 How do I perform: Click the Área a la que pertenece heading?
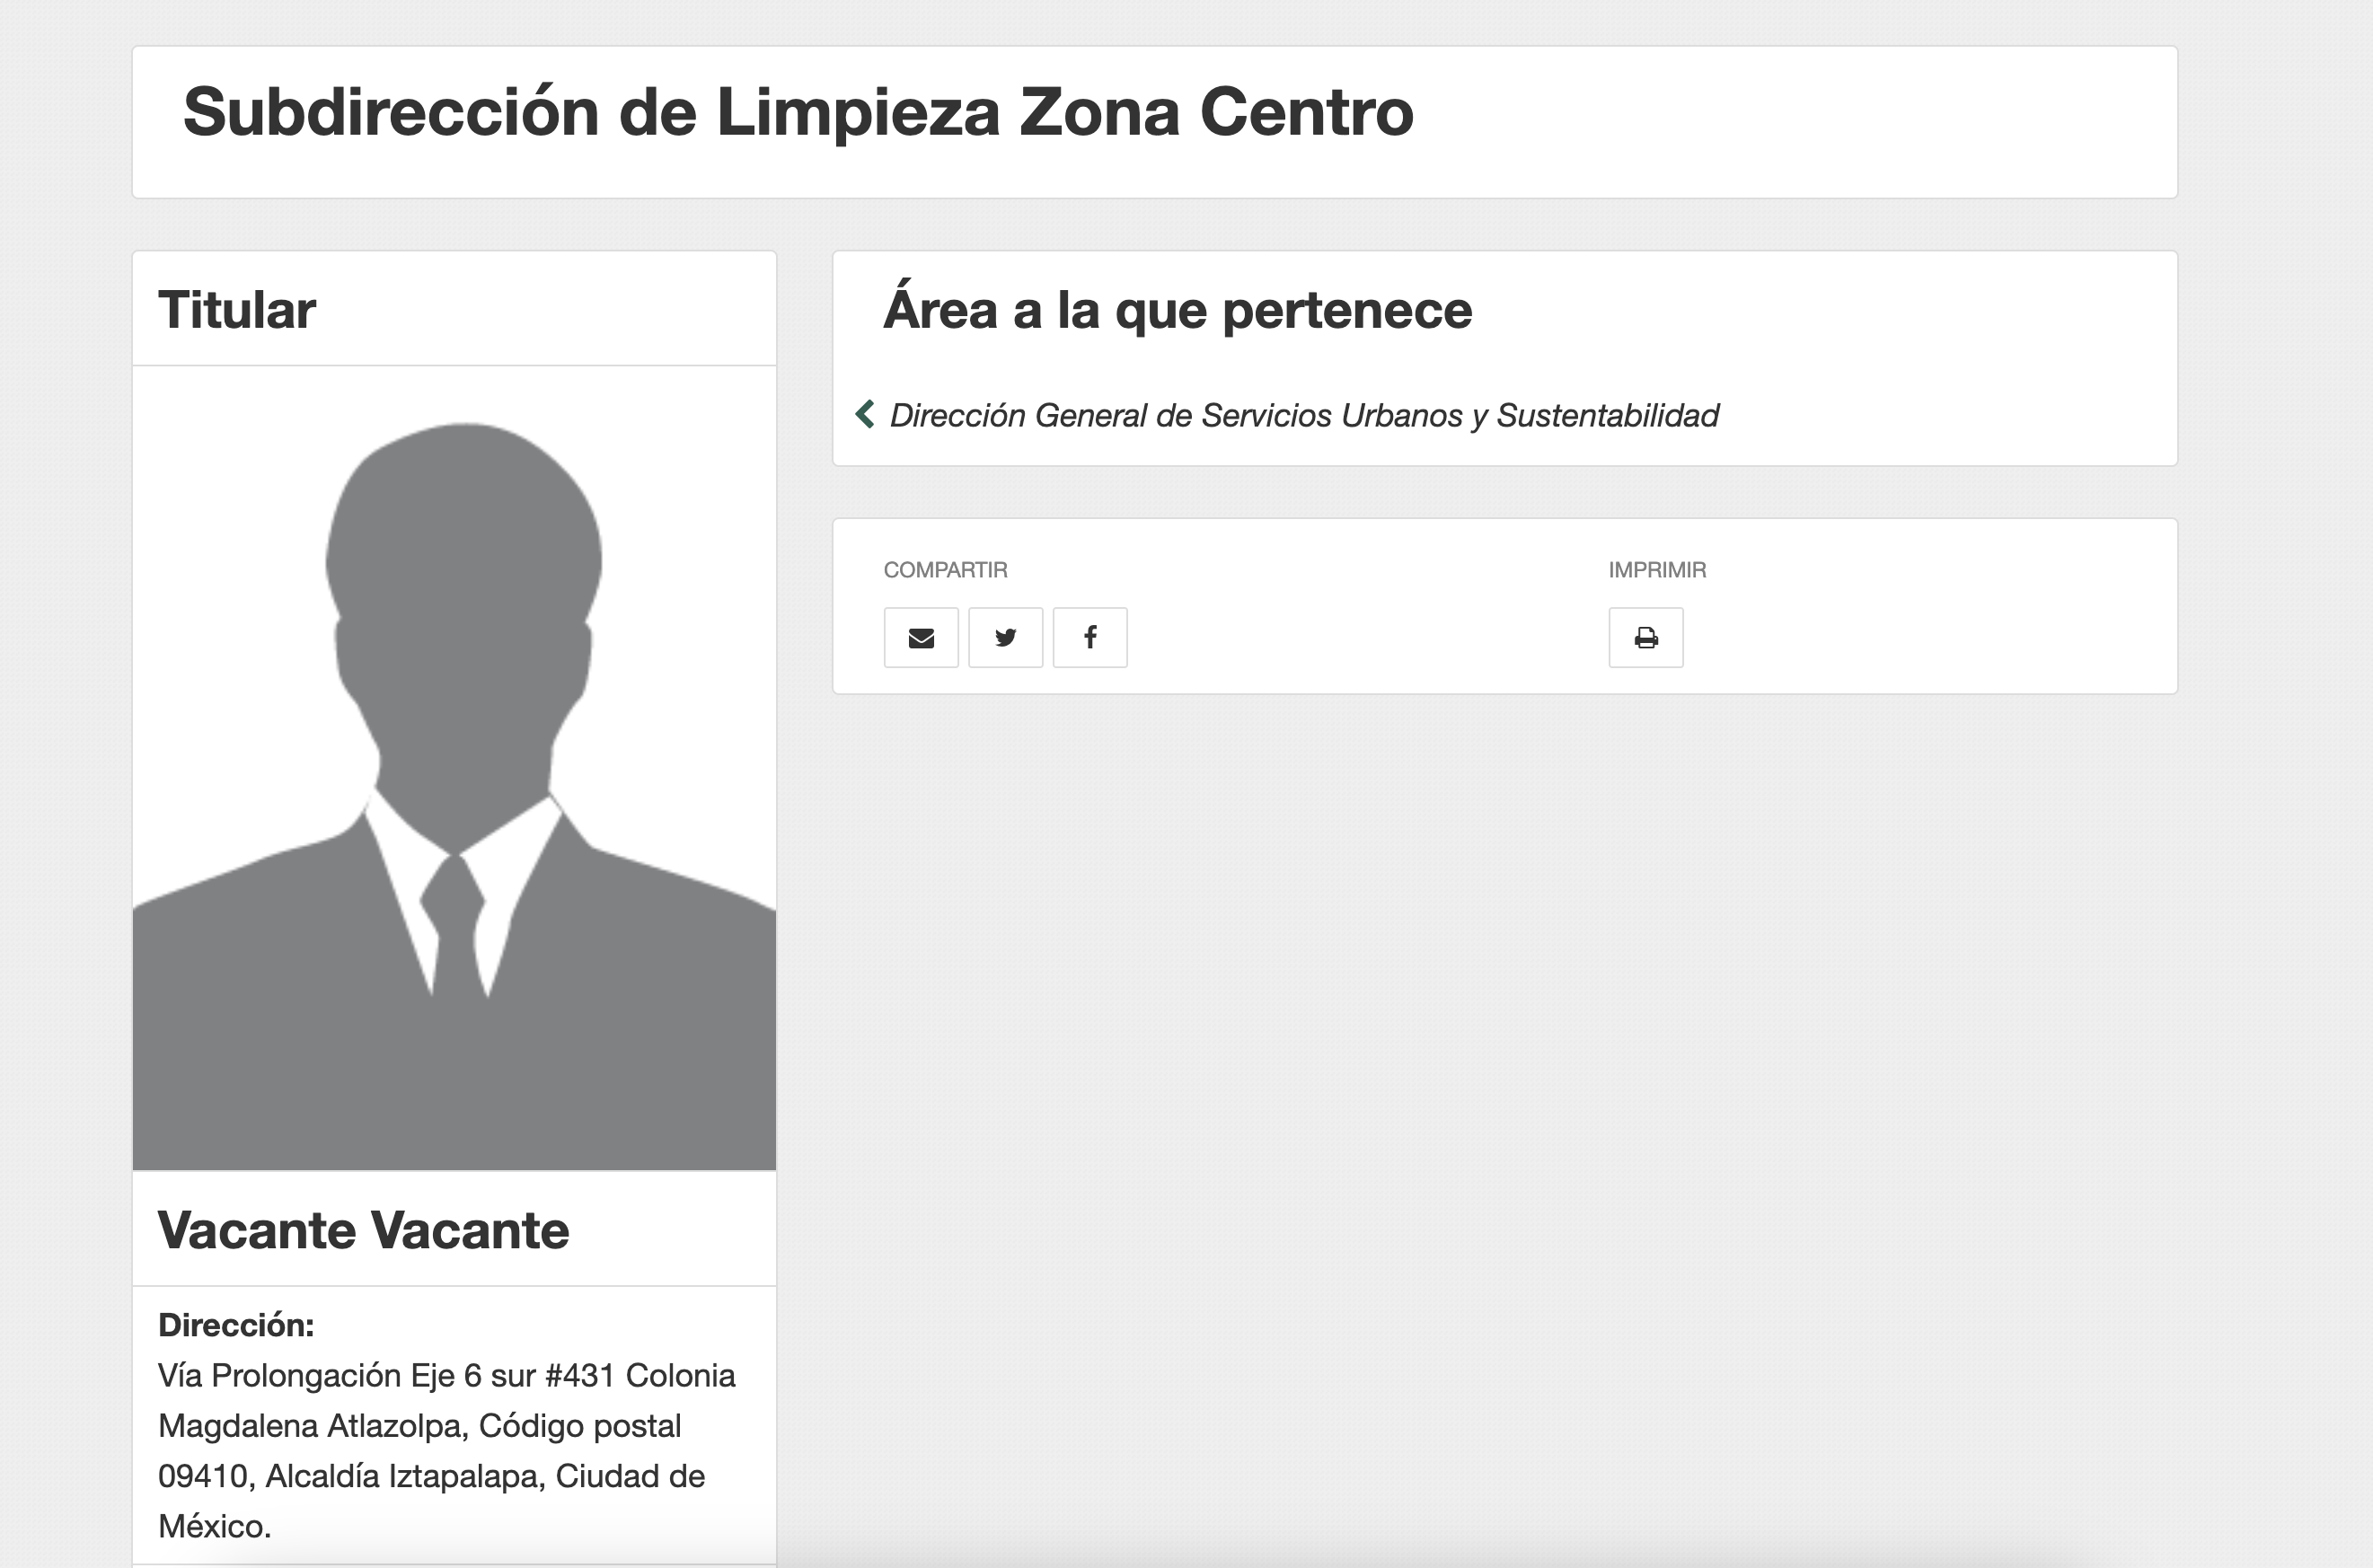click(x=1176, y=309)
